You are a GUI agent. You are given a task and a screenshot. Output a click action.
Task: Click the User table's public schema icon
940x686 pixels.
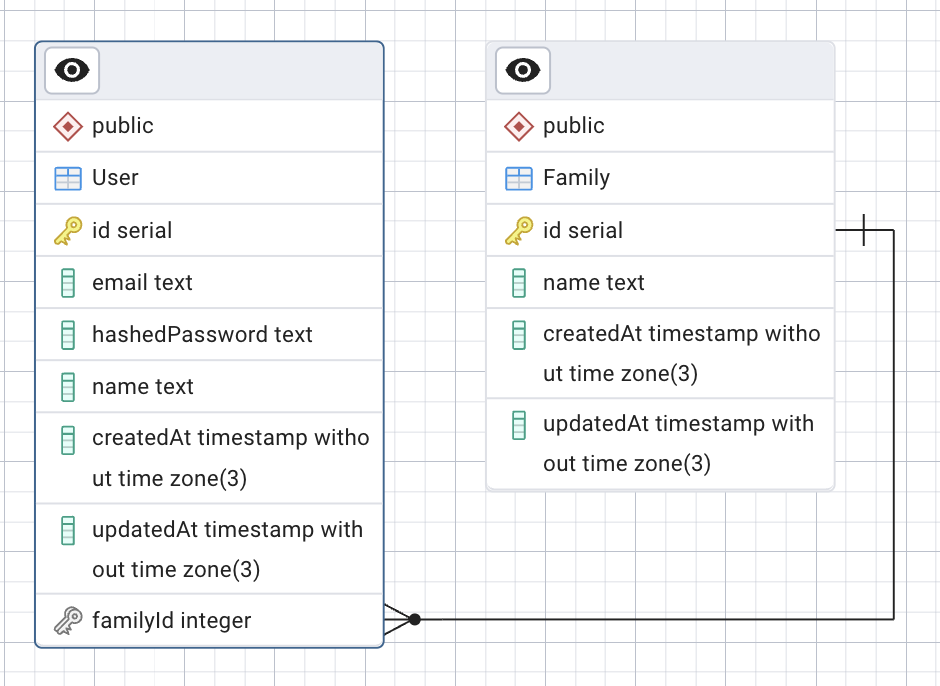(x=68, y=126)
